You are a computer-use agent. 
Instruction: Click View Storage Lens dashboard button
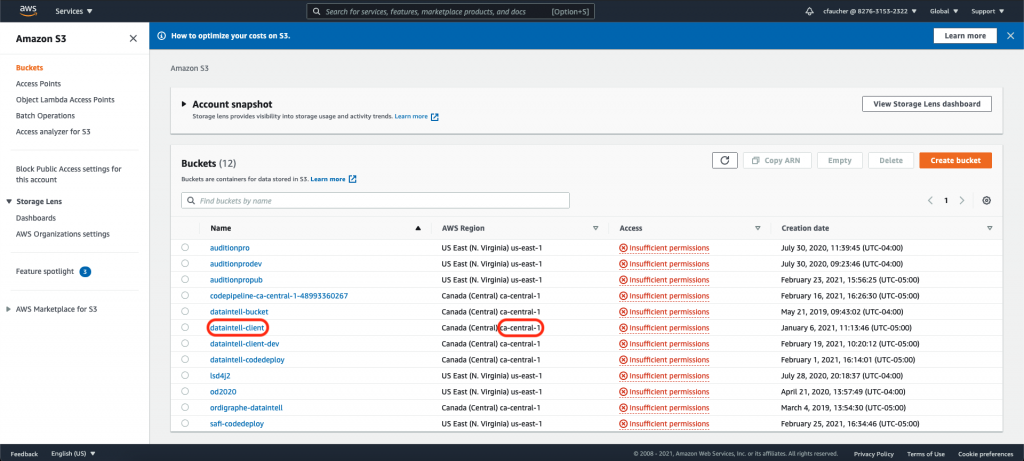927,104
